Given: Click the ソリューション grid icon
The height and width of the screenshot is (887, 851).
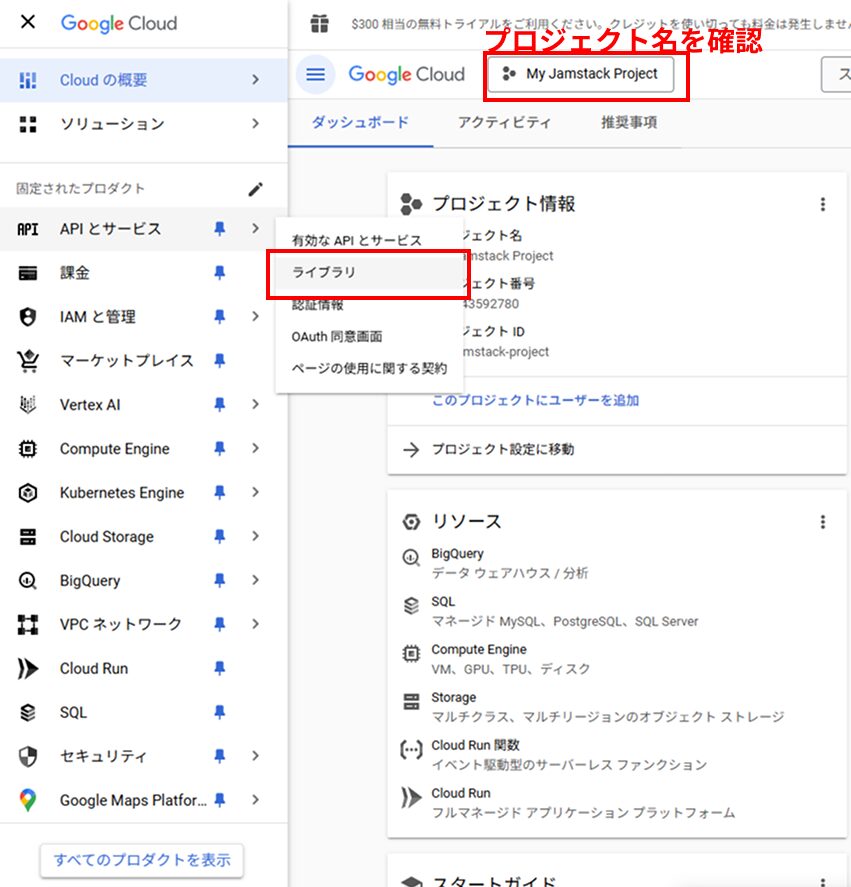Looking at the screenshot, I should [28, 124].
